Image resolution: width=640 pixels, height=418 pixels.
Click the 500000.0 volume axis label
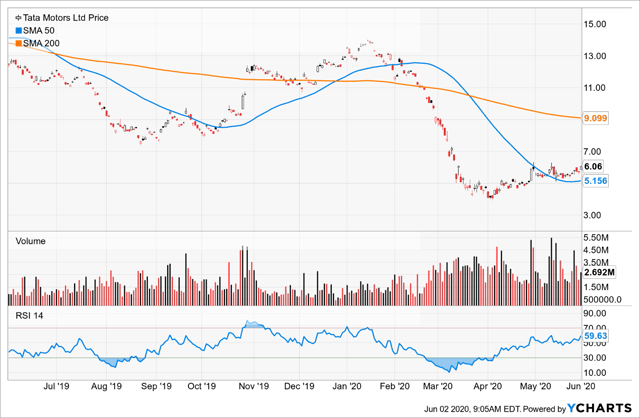602,300
